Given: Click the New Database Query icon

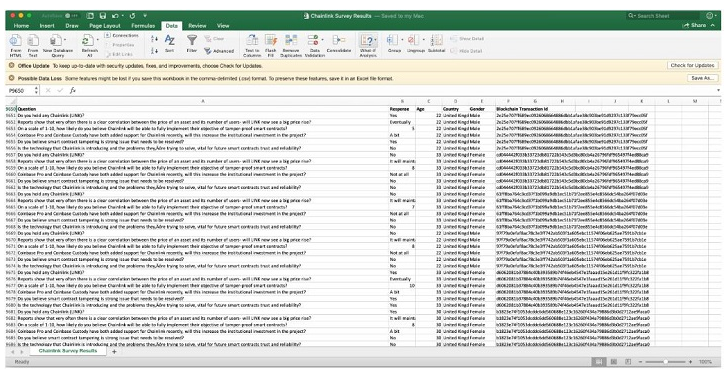Looking at the screenshot, I should click(x=55, y=40).
